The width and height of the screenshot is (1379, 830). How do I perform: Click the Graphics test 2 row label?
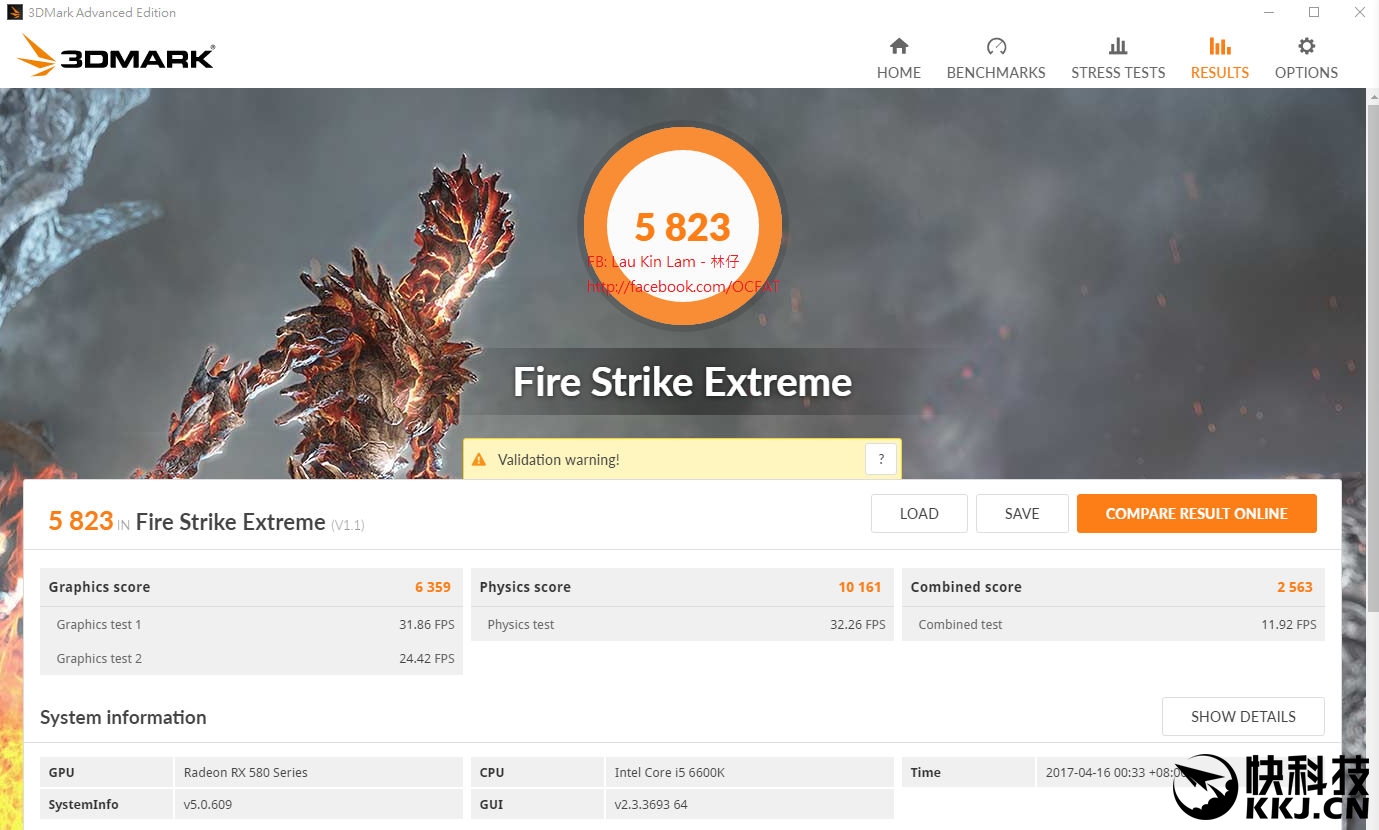(x=99, y=659)
